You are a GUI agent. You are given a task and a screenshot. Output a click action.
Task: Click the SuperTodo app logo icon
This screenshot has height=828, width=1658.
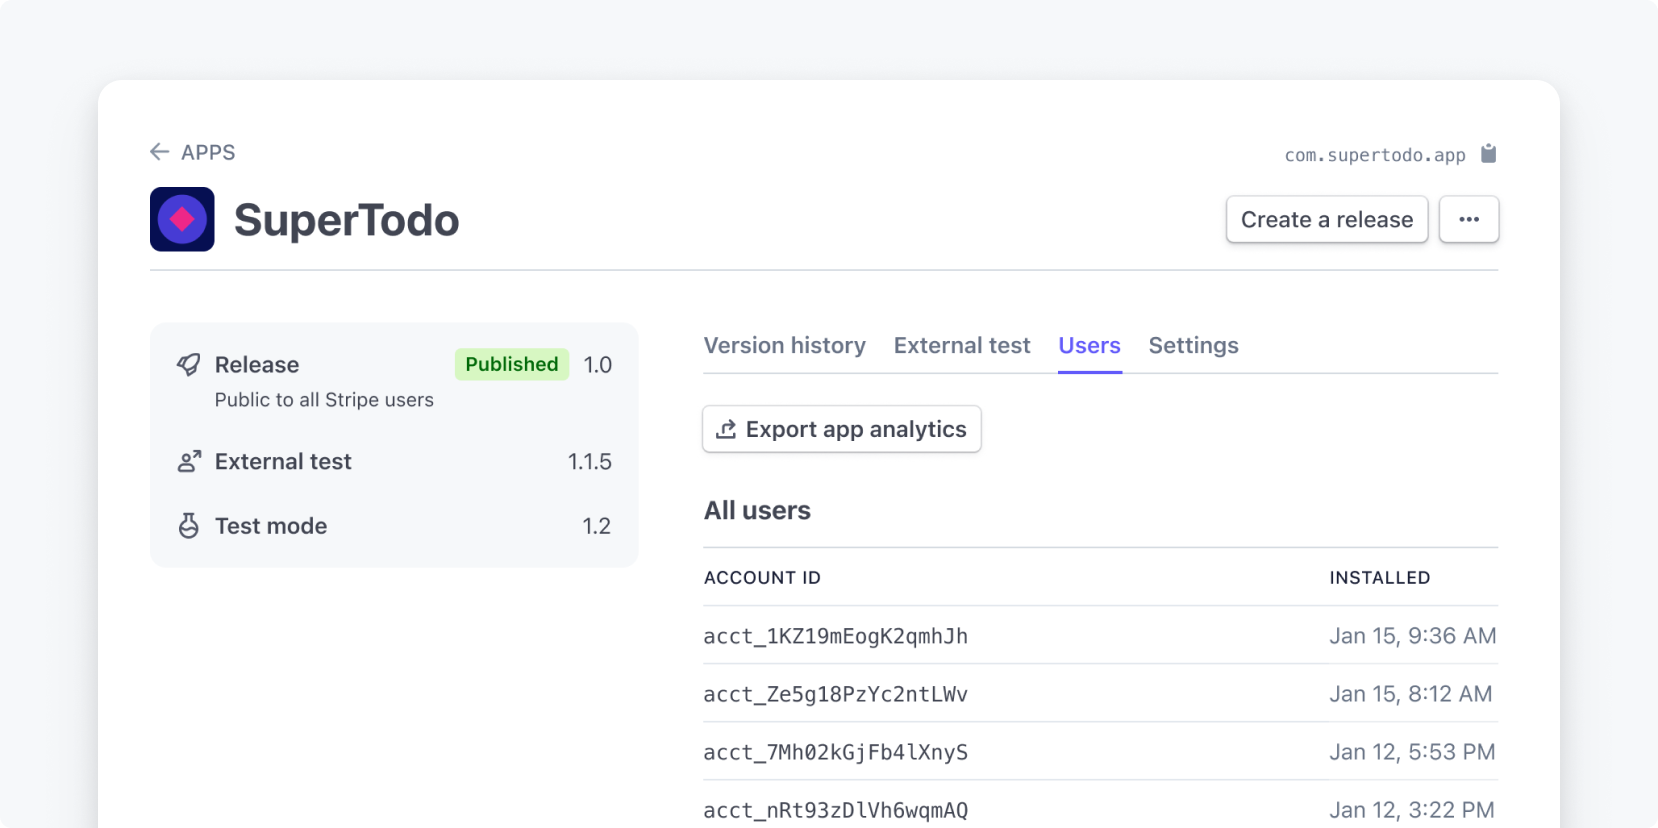tap(182, 219)
